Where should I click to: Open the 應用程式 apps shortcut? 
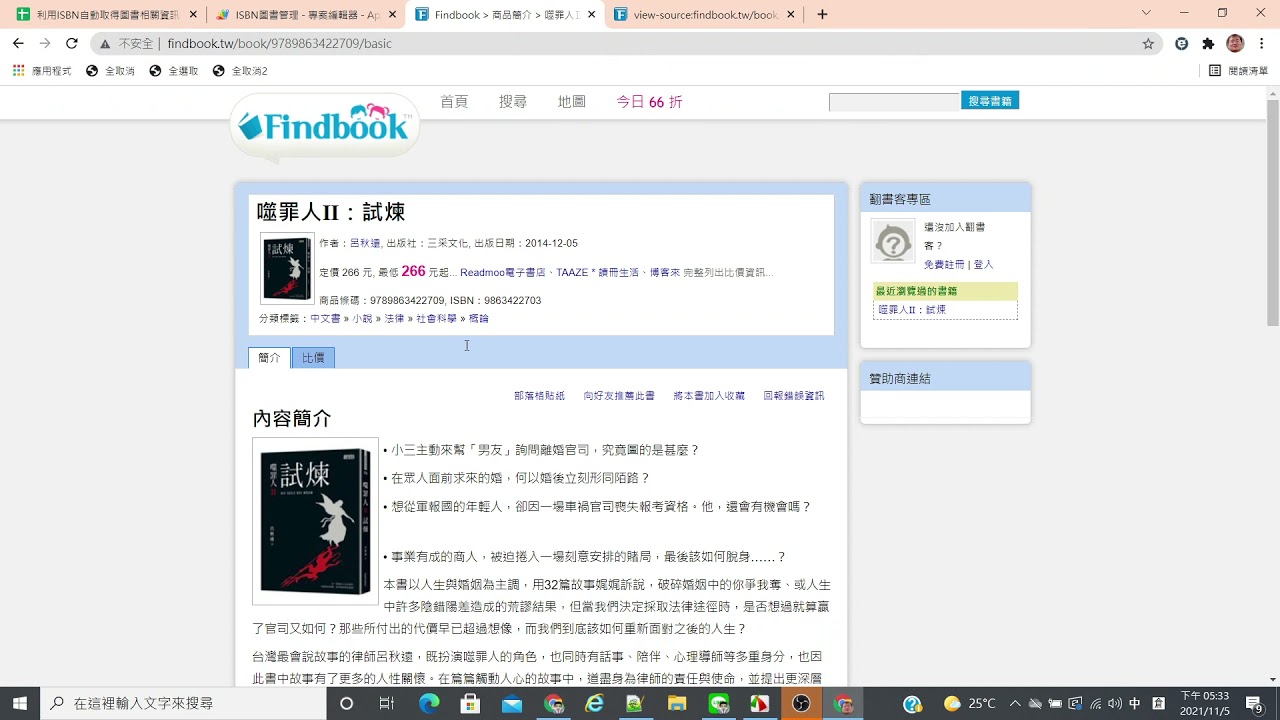click(x=42, y=71)
